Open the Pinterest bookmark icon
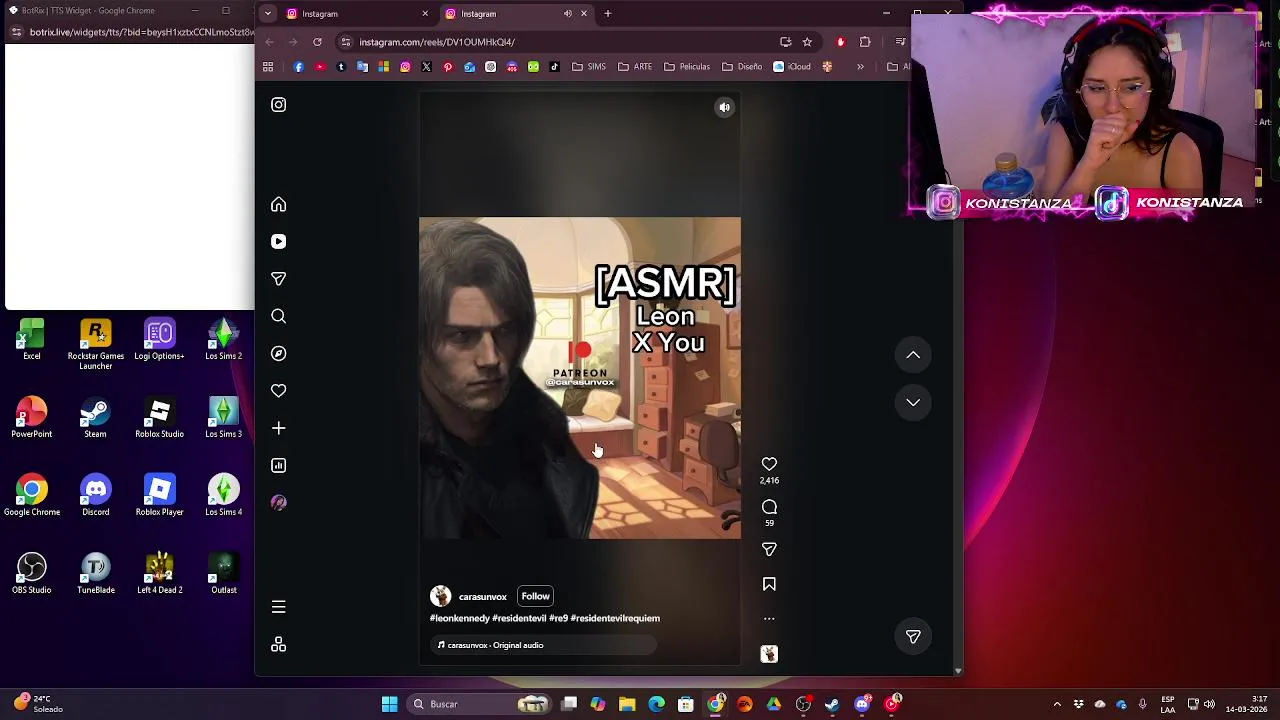Image resolution: width=1280 pixels, height=720 pixels. pyautogui.click(x=448, y=67)
